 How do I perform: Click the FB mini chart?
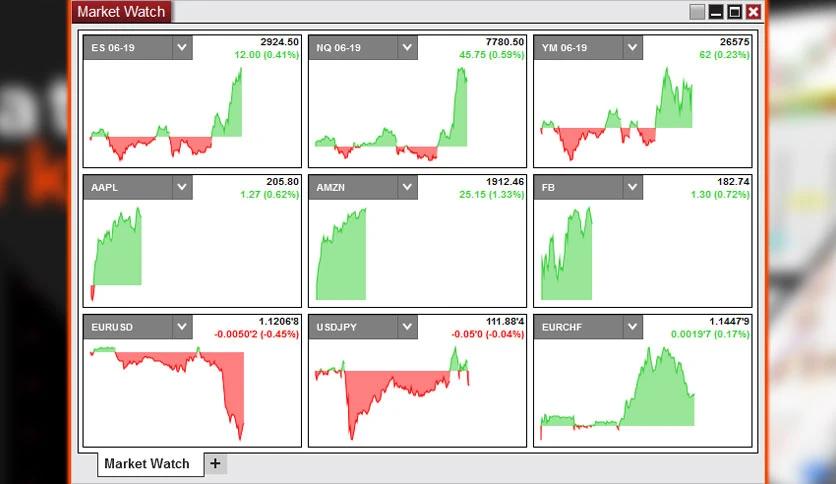[x=566, y=254]
